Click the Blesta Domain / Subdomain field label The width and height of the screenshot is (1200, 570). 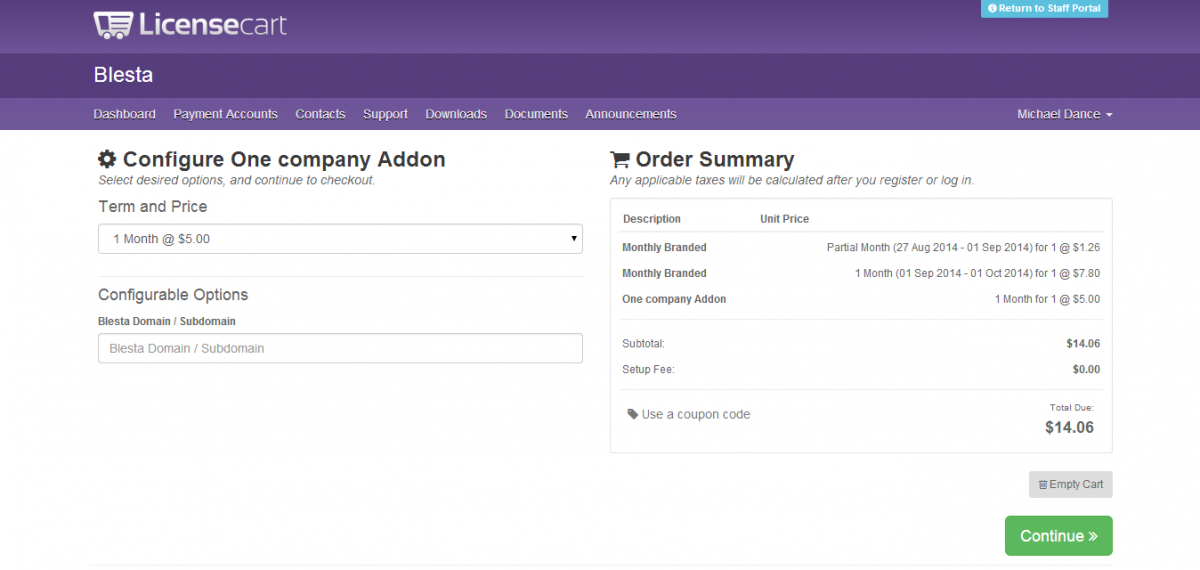click(x=167, y=321)
